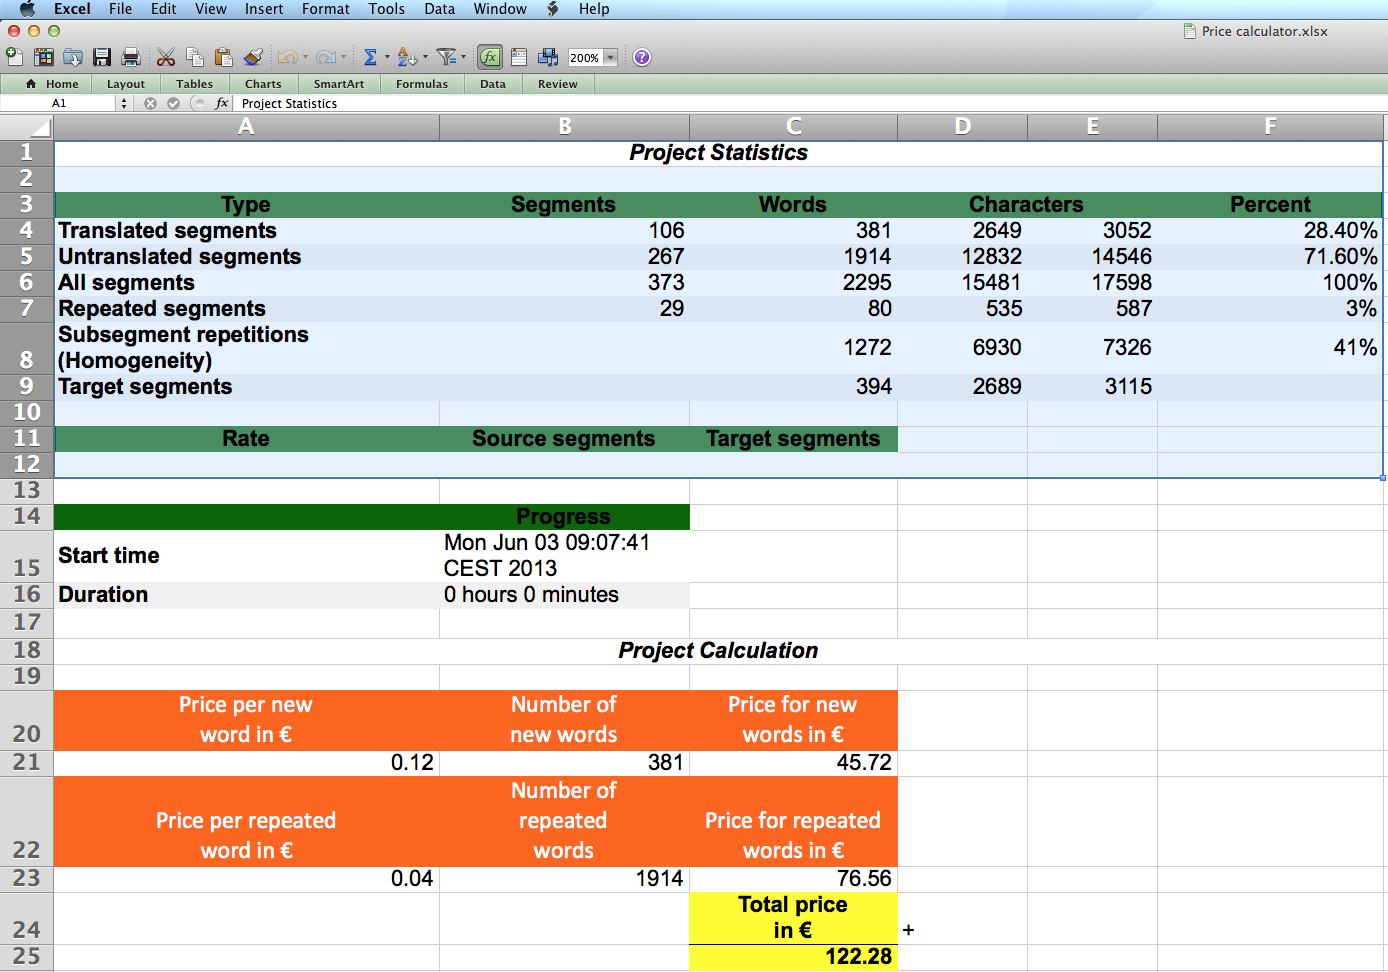Viewport: 1388px width, 972px height.
Task: Open the 200% zoom dropdown
Action: point(610,58)
